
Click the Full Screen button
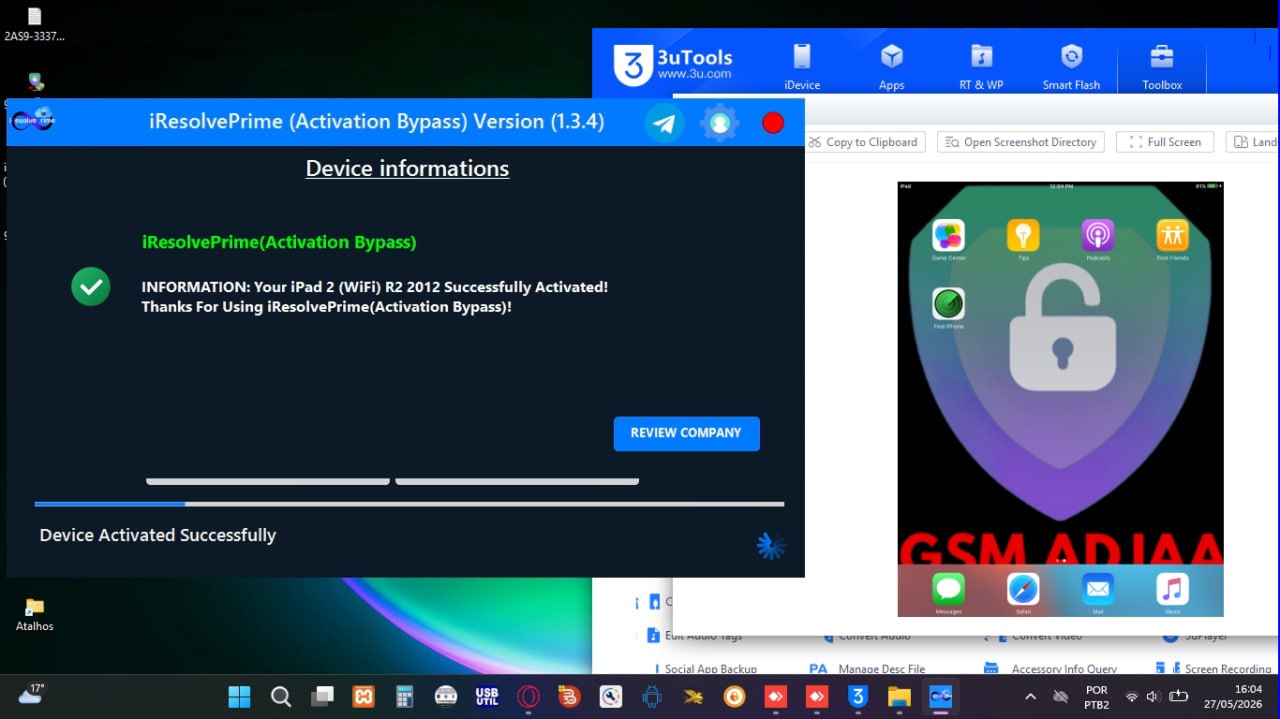tap(1165, 142)
